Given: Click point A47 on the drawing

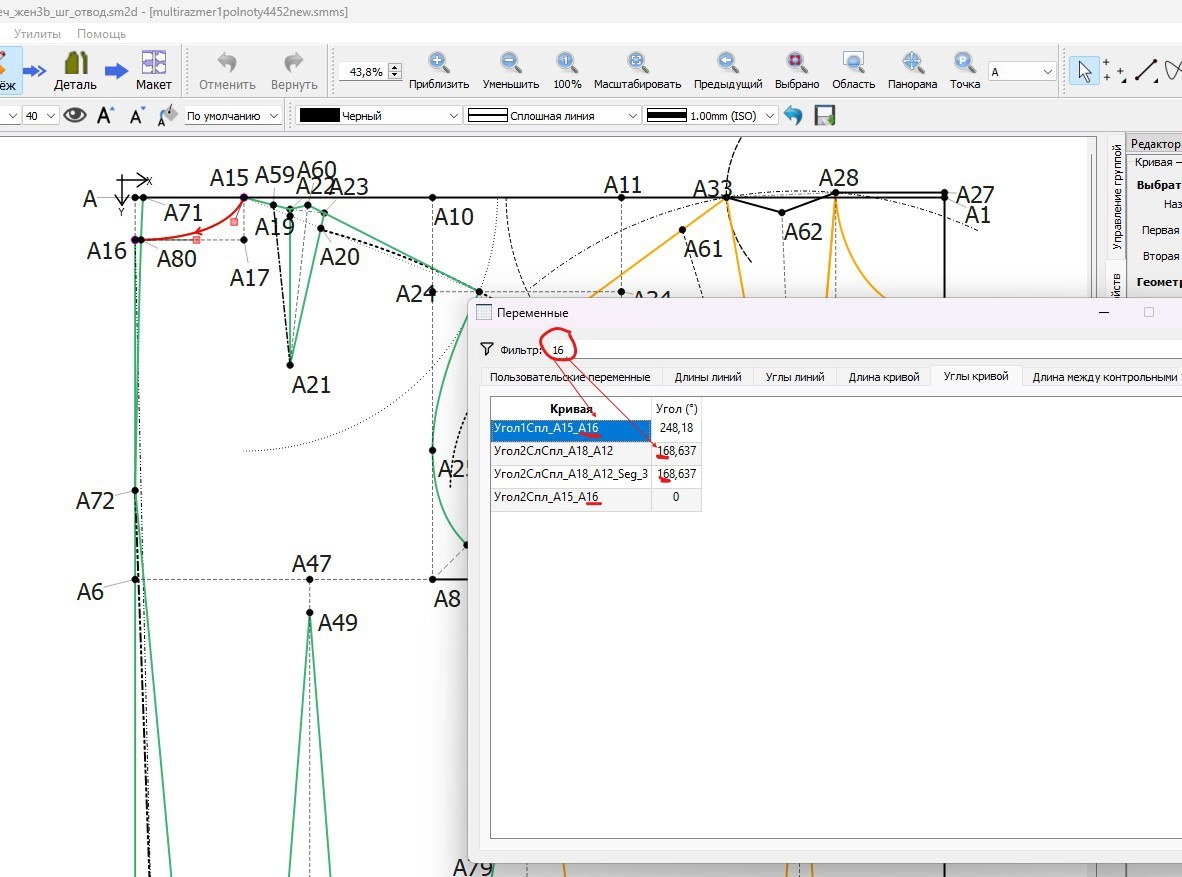Looking at the screenshot, I should point(310,579).
